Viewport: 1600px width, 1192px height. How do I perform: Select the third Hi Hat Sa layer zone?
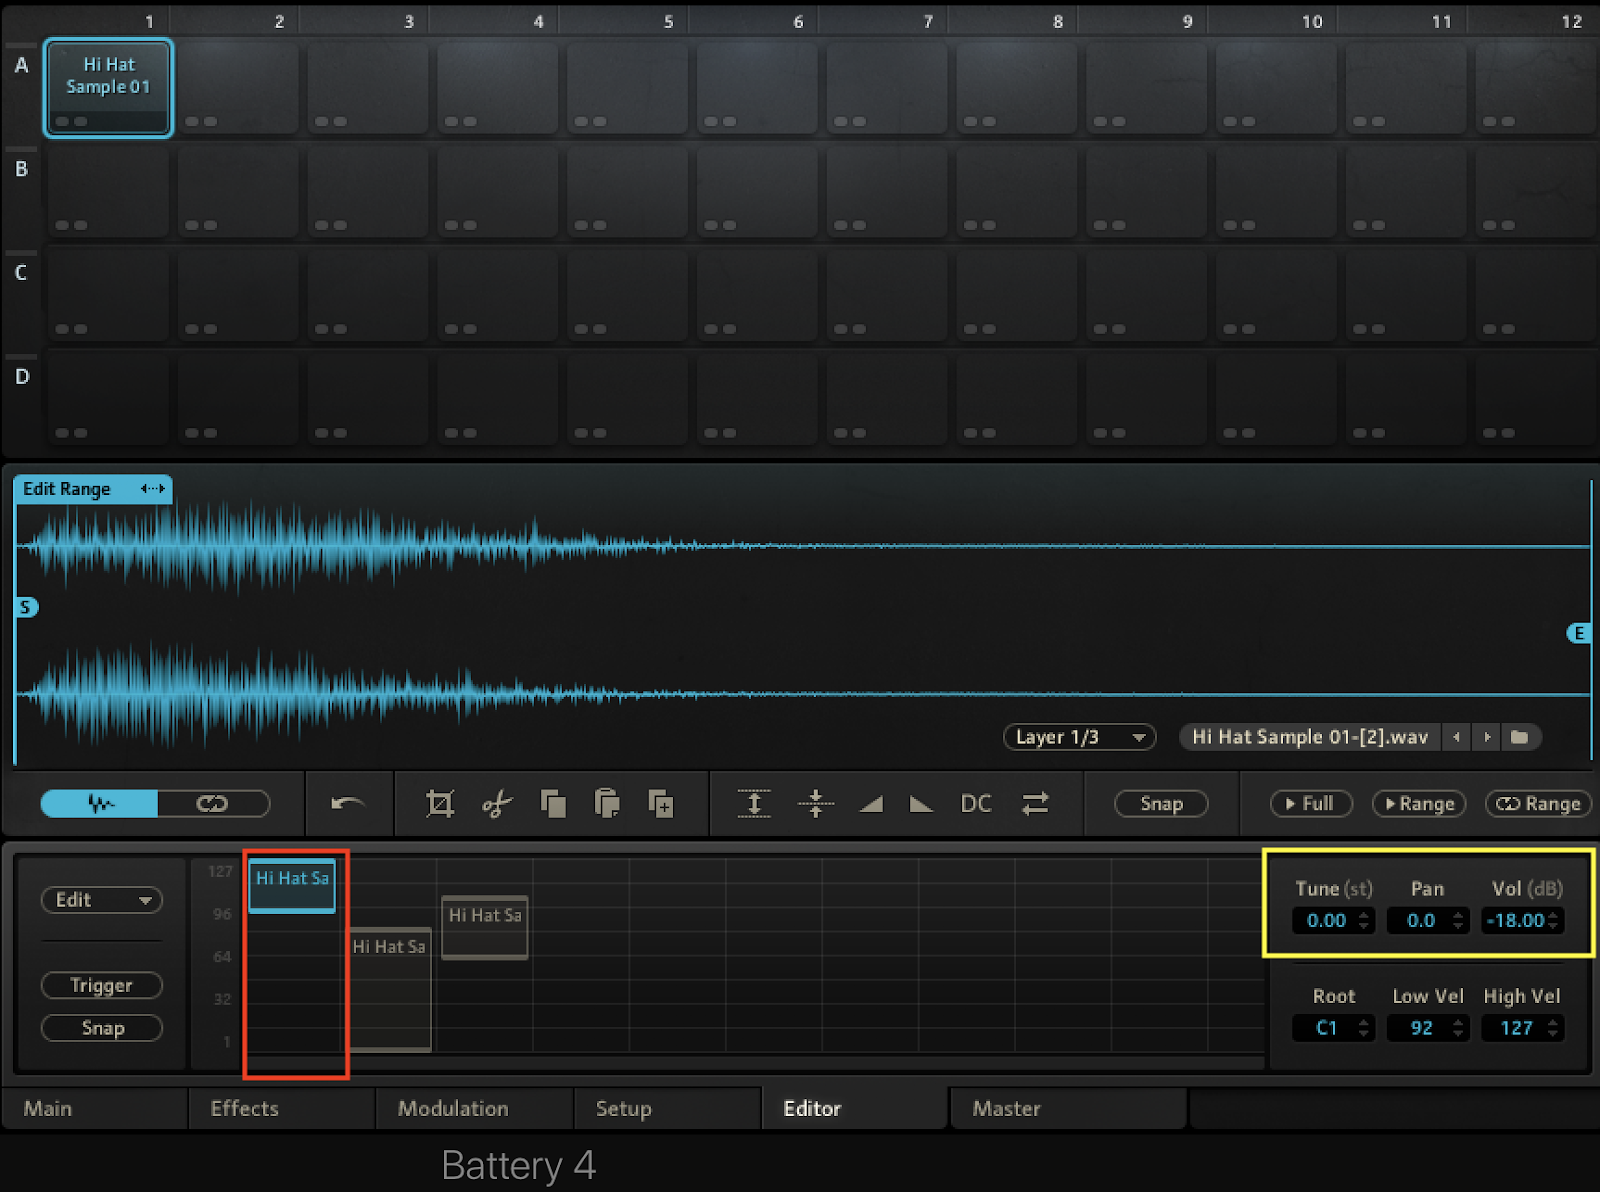[x=485, y=927]
